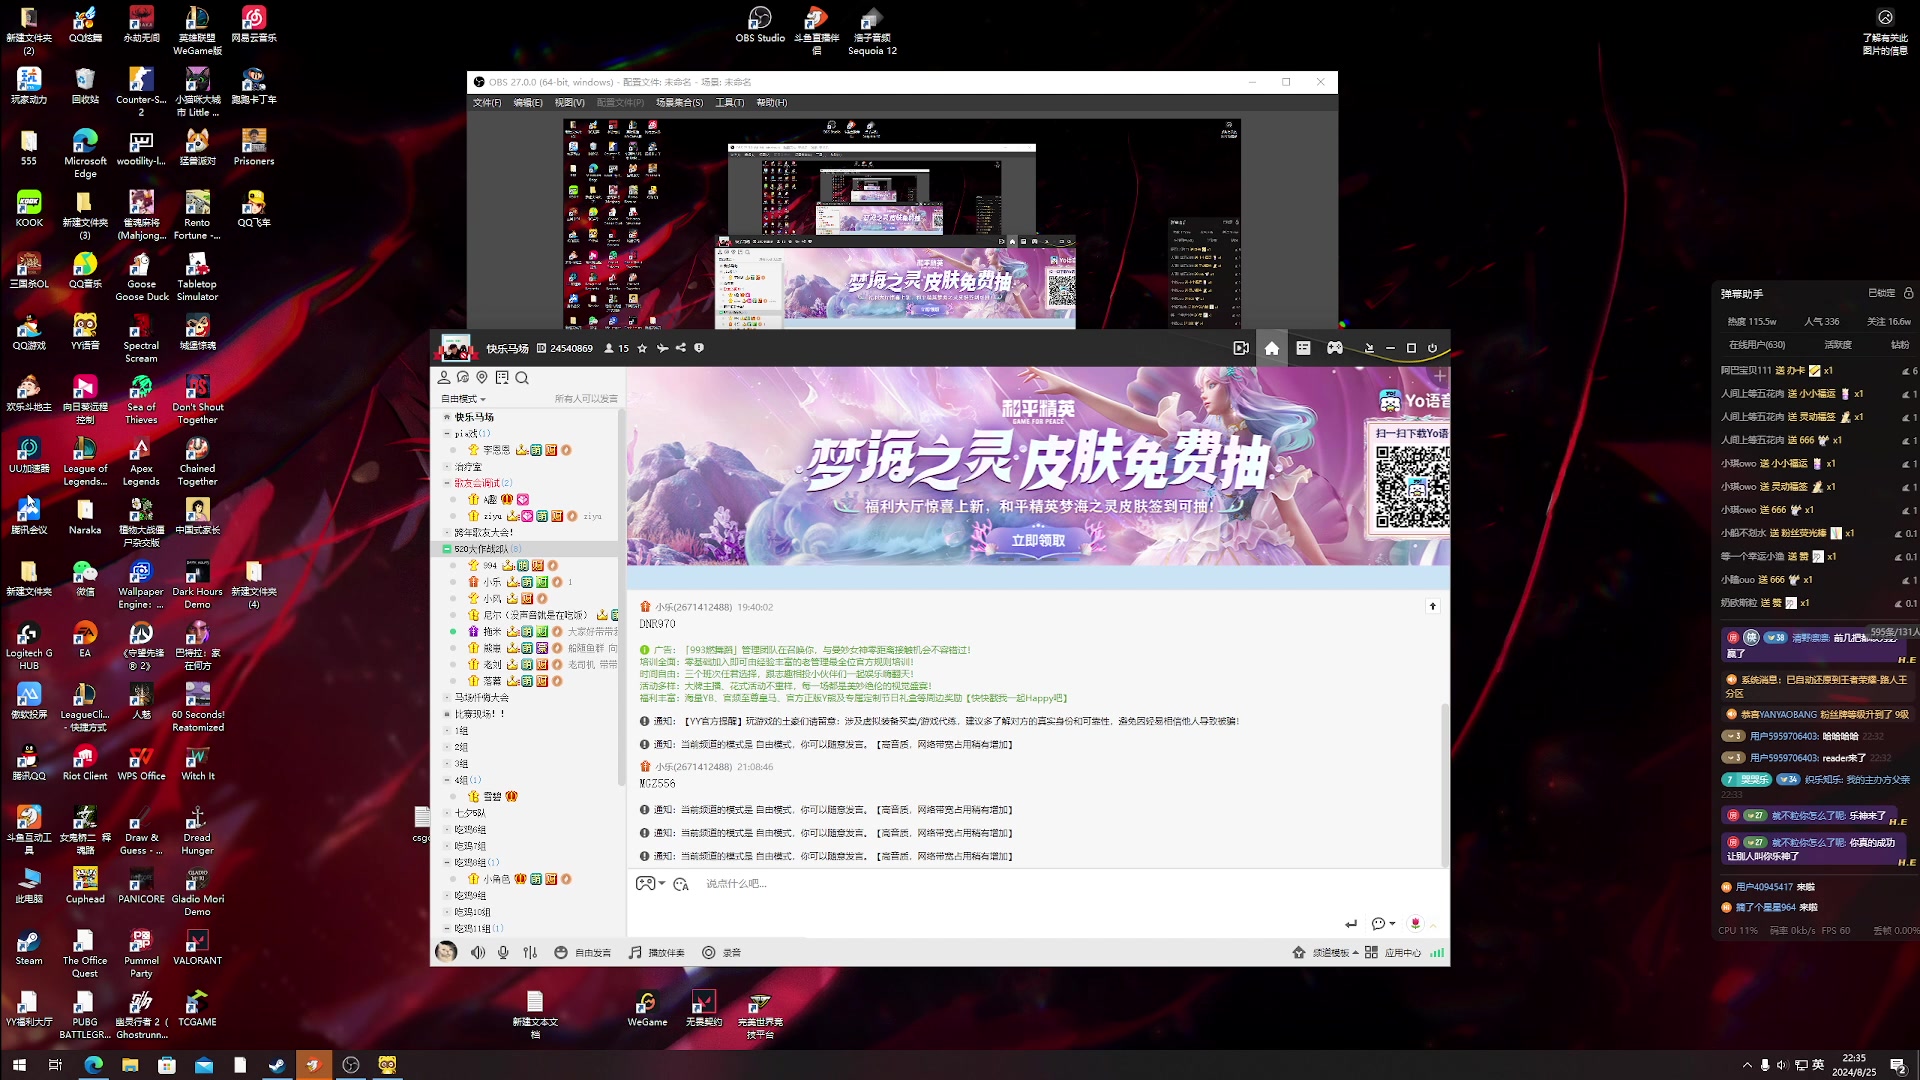Open the gamepad icon in YY header
The image size is (1920, 1080).
pyautogui.click(x=1335, y=348)
